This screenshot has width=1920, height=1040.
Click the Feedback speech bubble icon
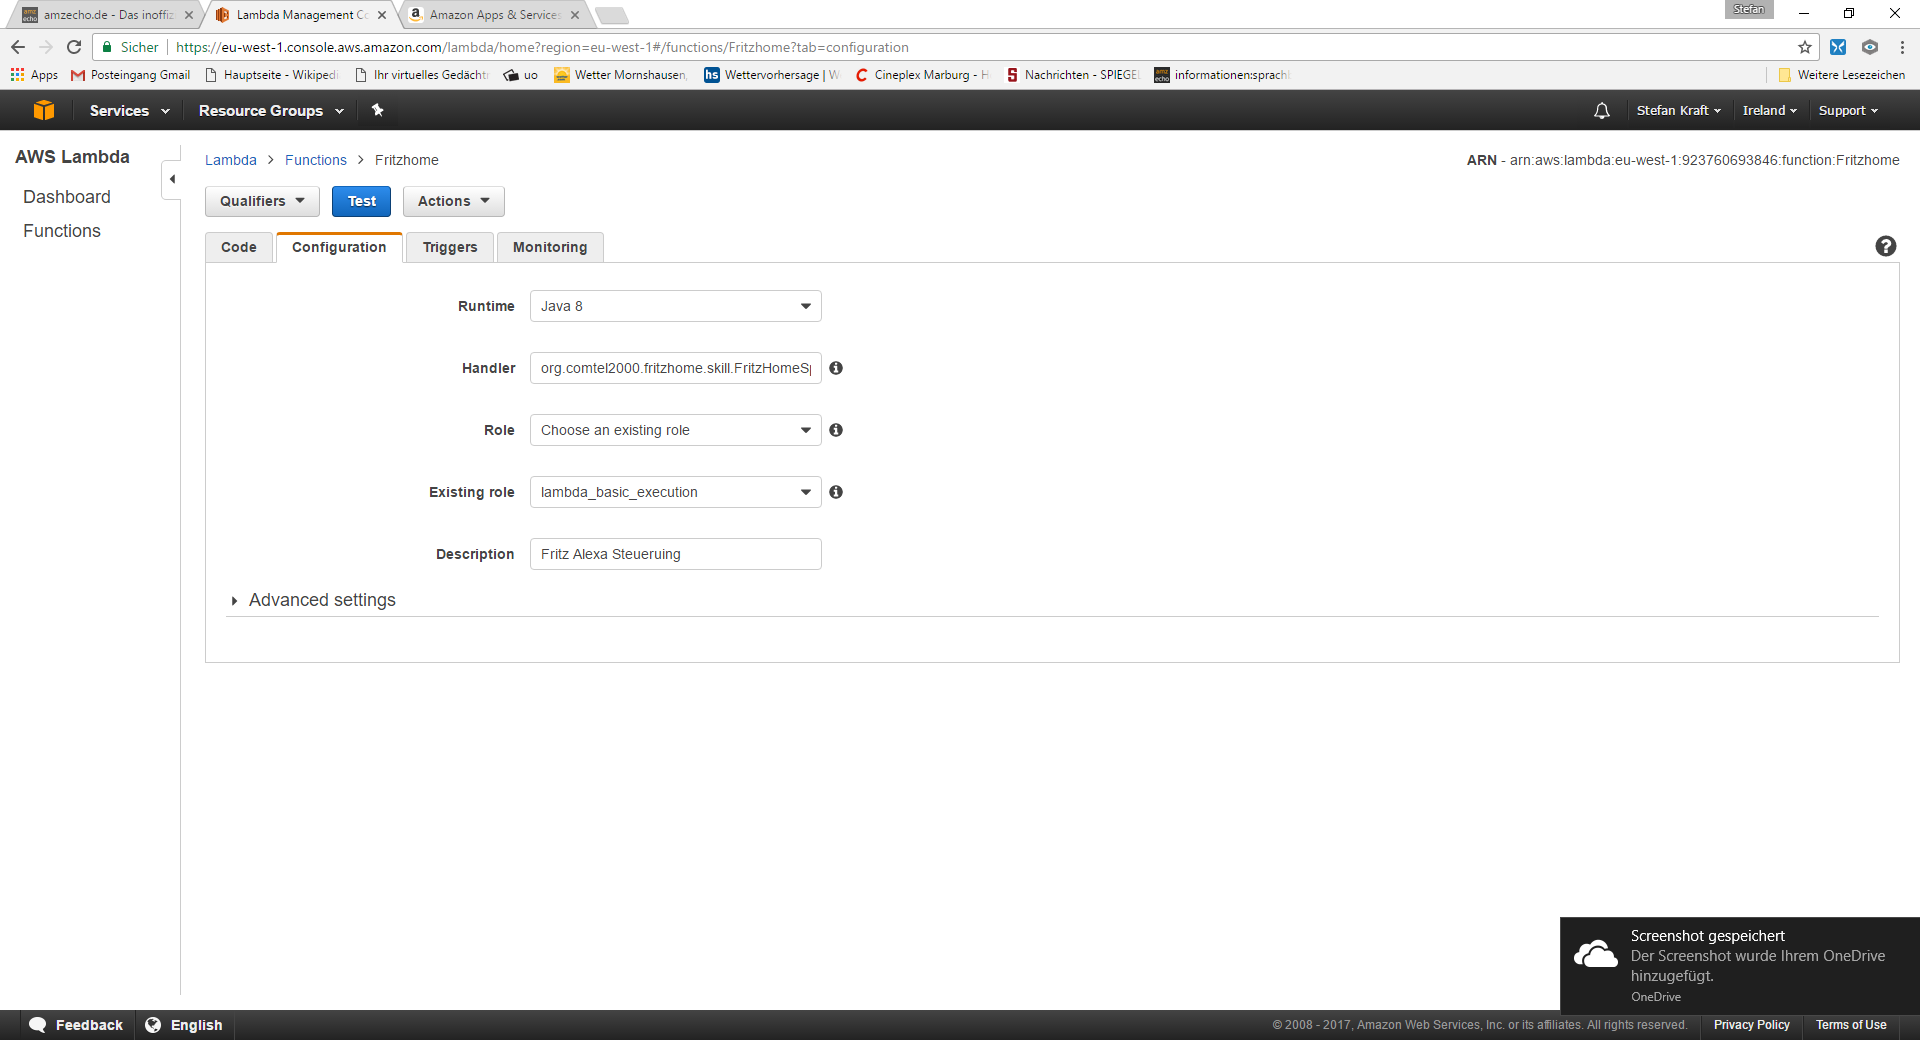[38, 1025]
